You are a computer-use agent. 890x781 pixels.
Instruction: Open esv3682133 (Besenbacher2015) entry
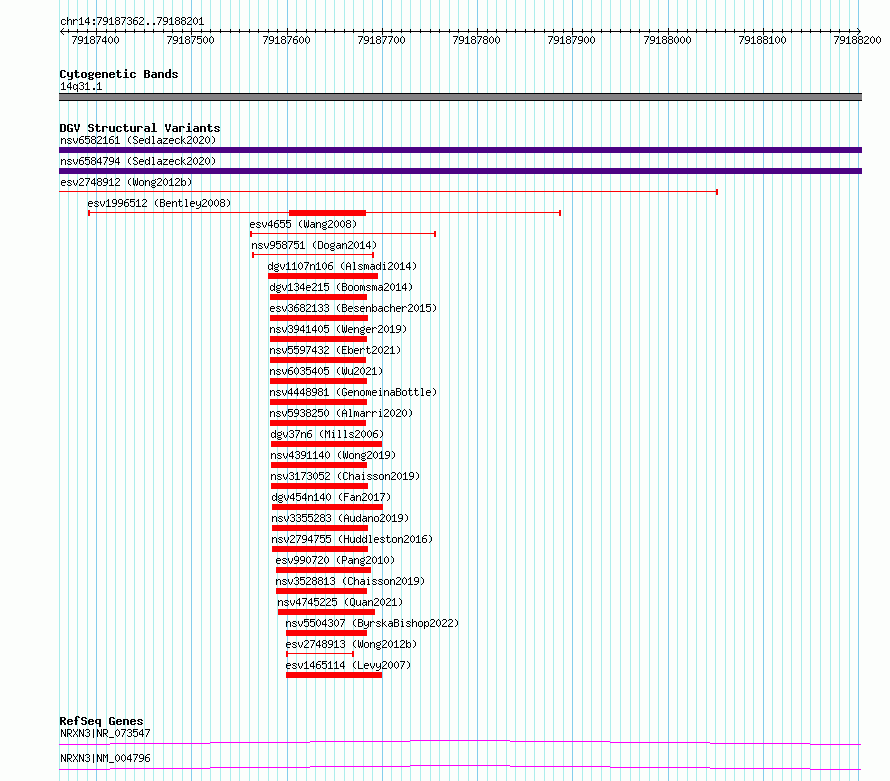[353, 308]
